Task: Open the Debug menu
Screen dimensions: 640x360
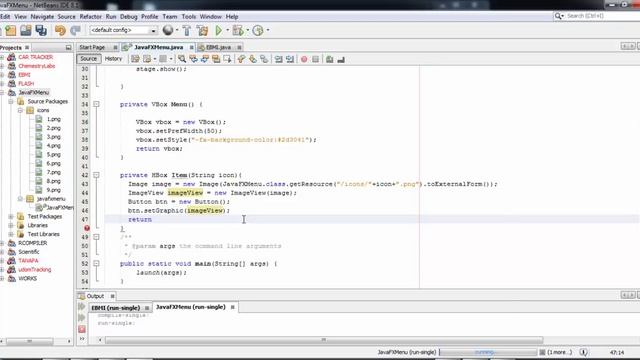Action: [129, 17]
